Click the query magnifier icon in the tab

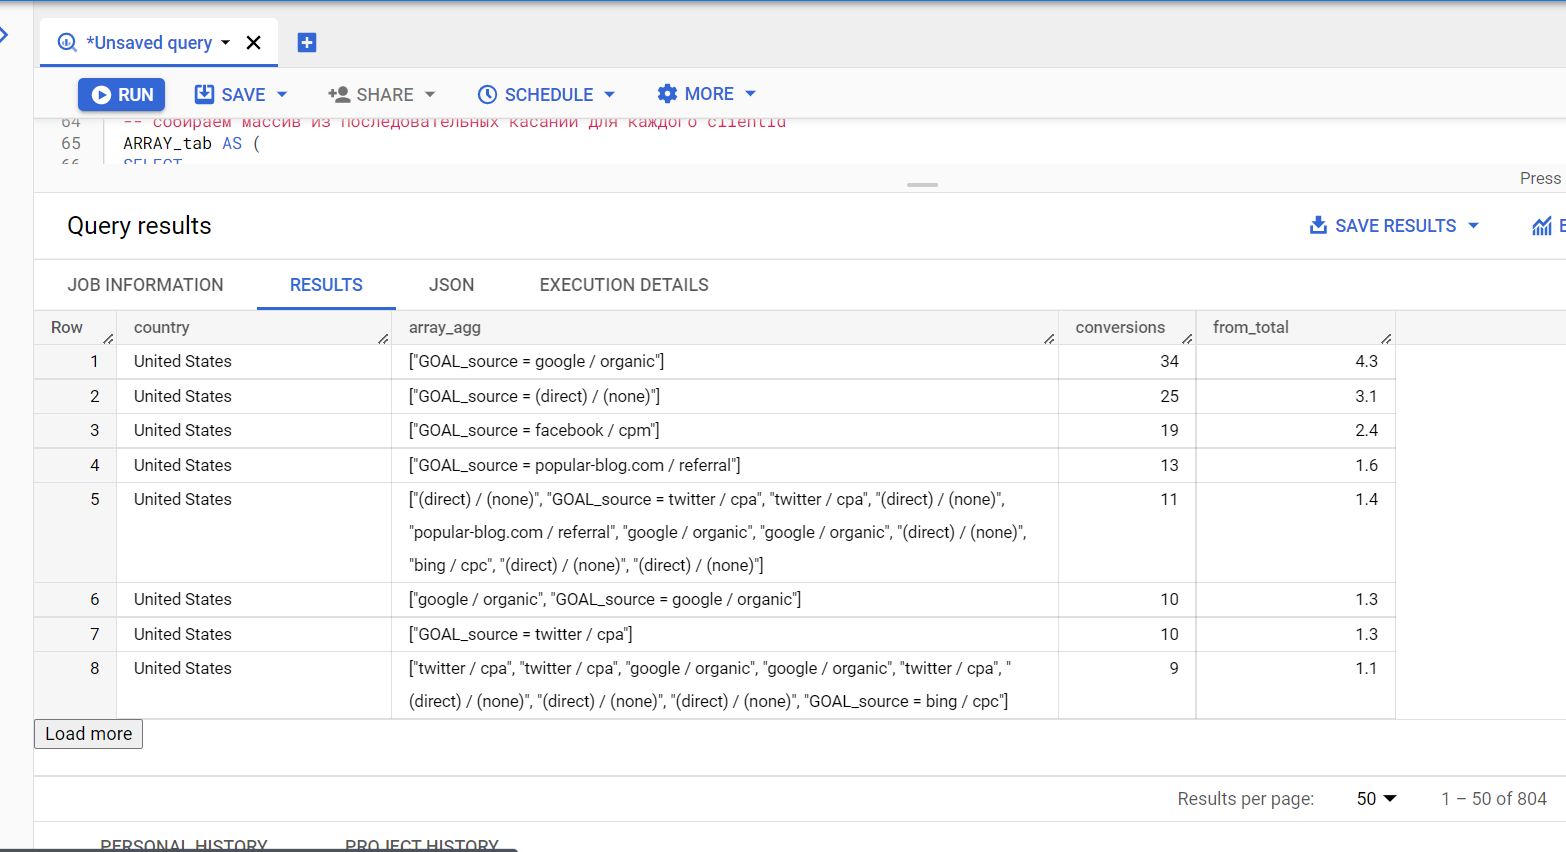[x=67, y=42]
